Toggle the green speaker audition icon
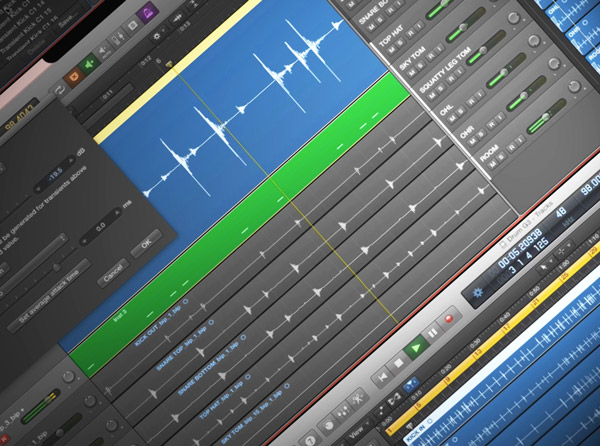This screenshot has width=600, height=446. pyautogui.click(x=89, y=64)
